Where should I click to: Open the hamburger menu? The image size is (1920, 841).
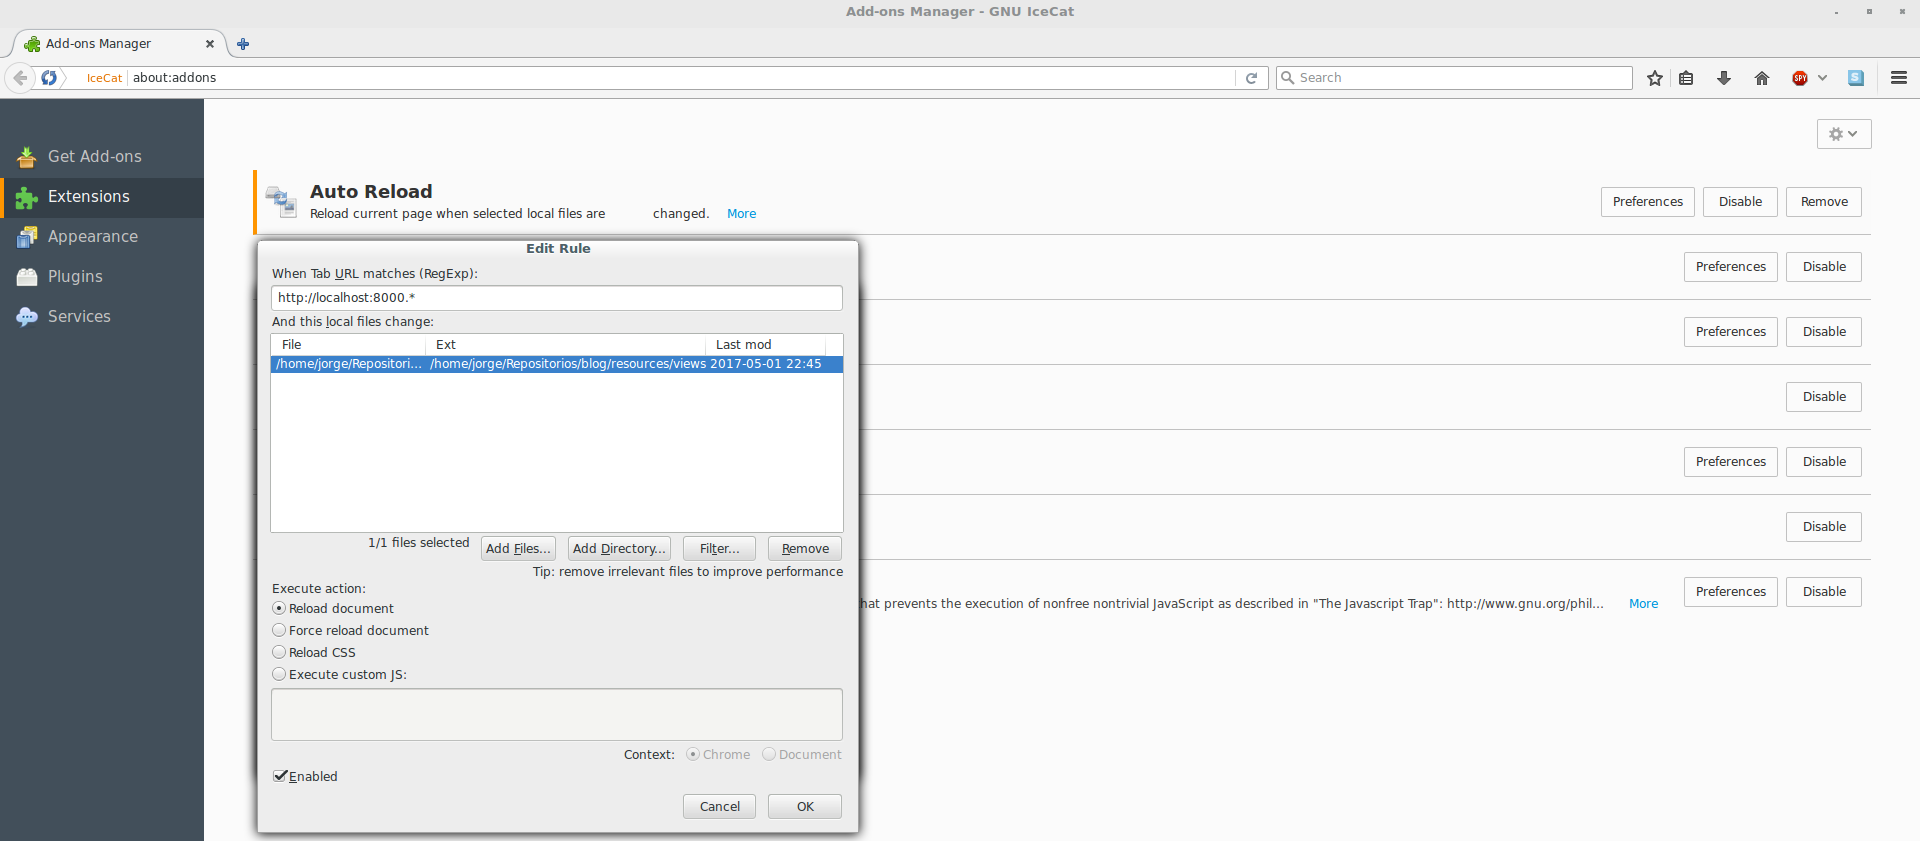(x=1899, y=78)
